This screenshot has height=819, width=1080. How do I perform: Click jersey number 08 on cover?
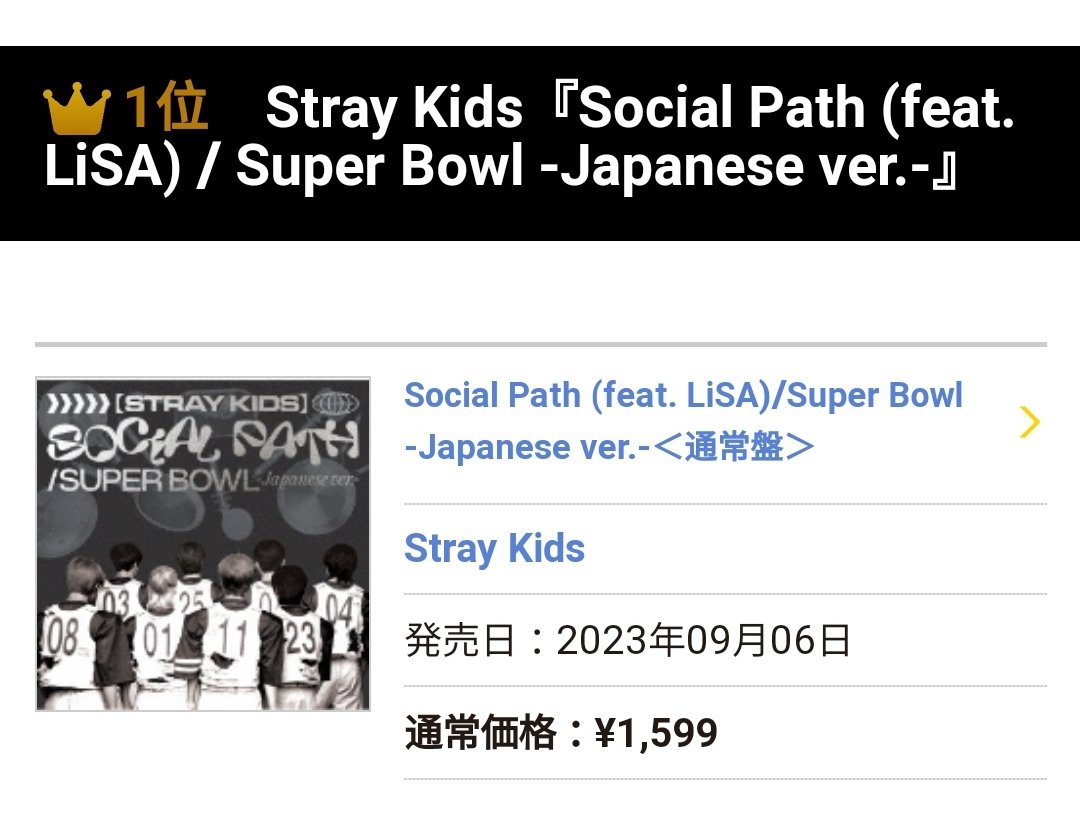tap(61, 637)
